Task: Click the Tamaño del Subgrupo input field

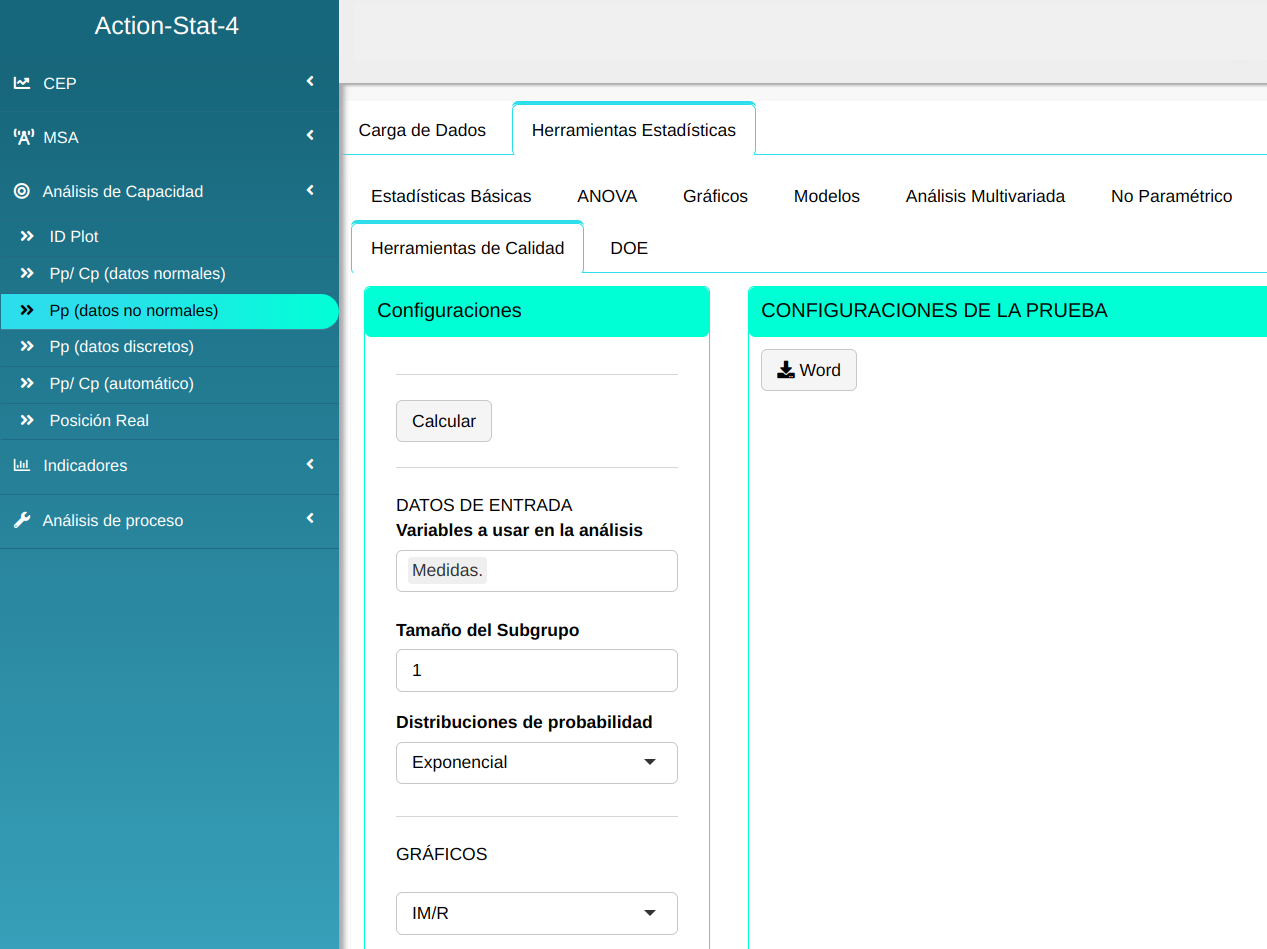Action: click(536, 670)
